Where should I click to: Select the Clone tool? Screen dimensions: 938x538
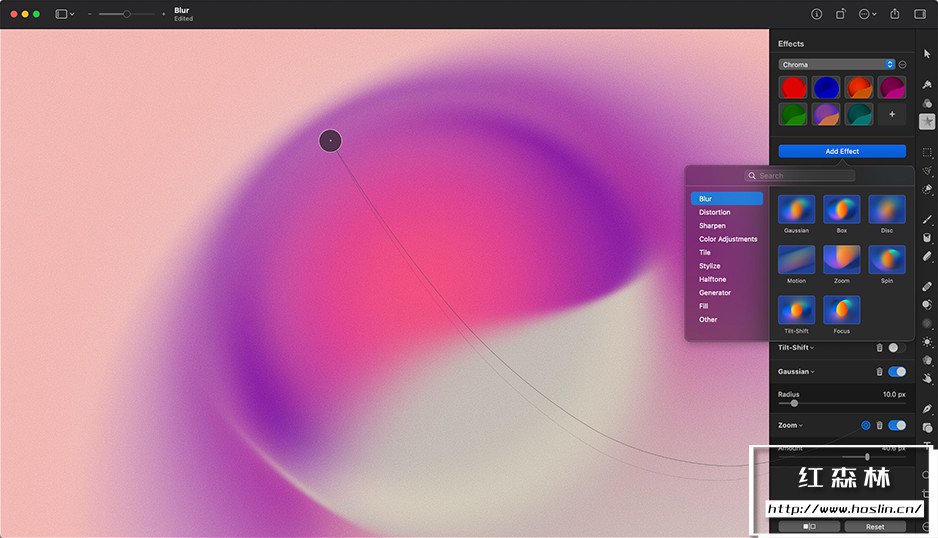pyautogui.click(x=927, y=305)
